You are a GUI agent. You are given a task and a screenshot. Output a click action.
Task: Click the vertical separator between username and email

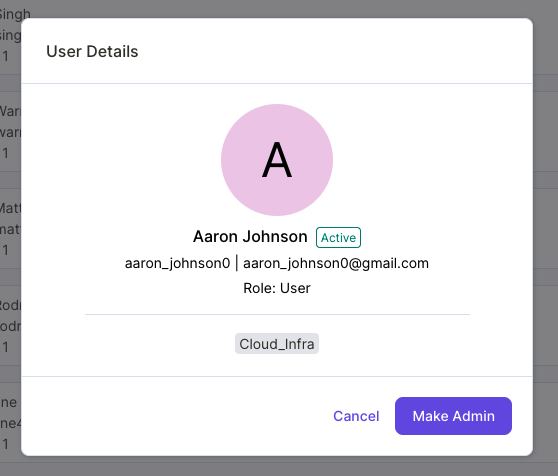click(237, 264)
